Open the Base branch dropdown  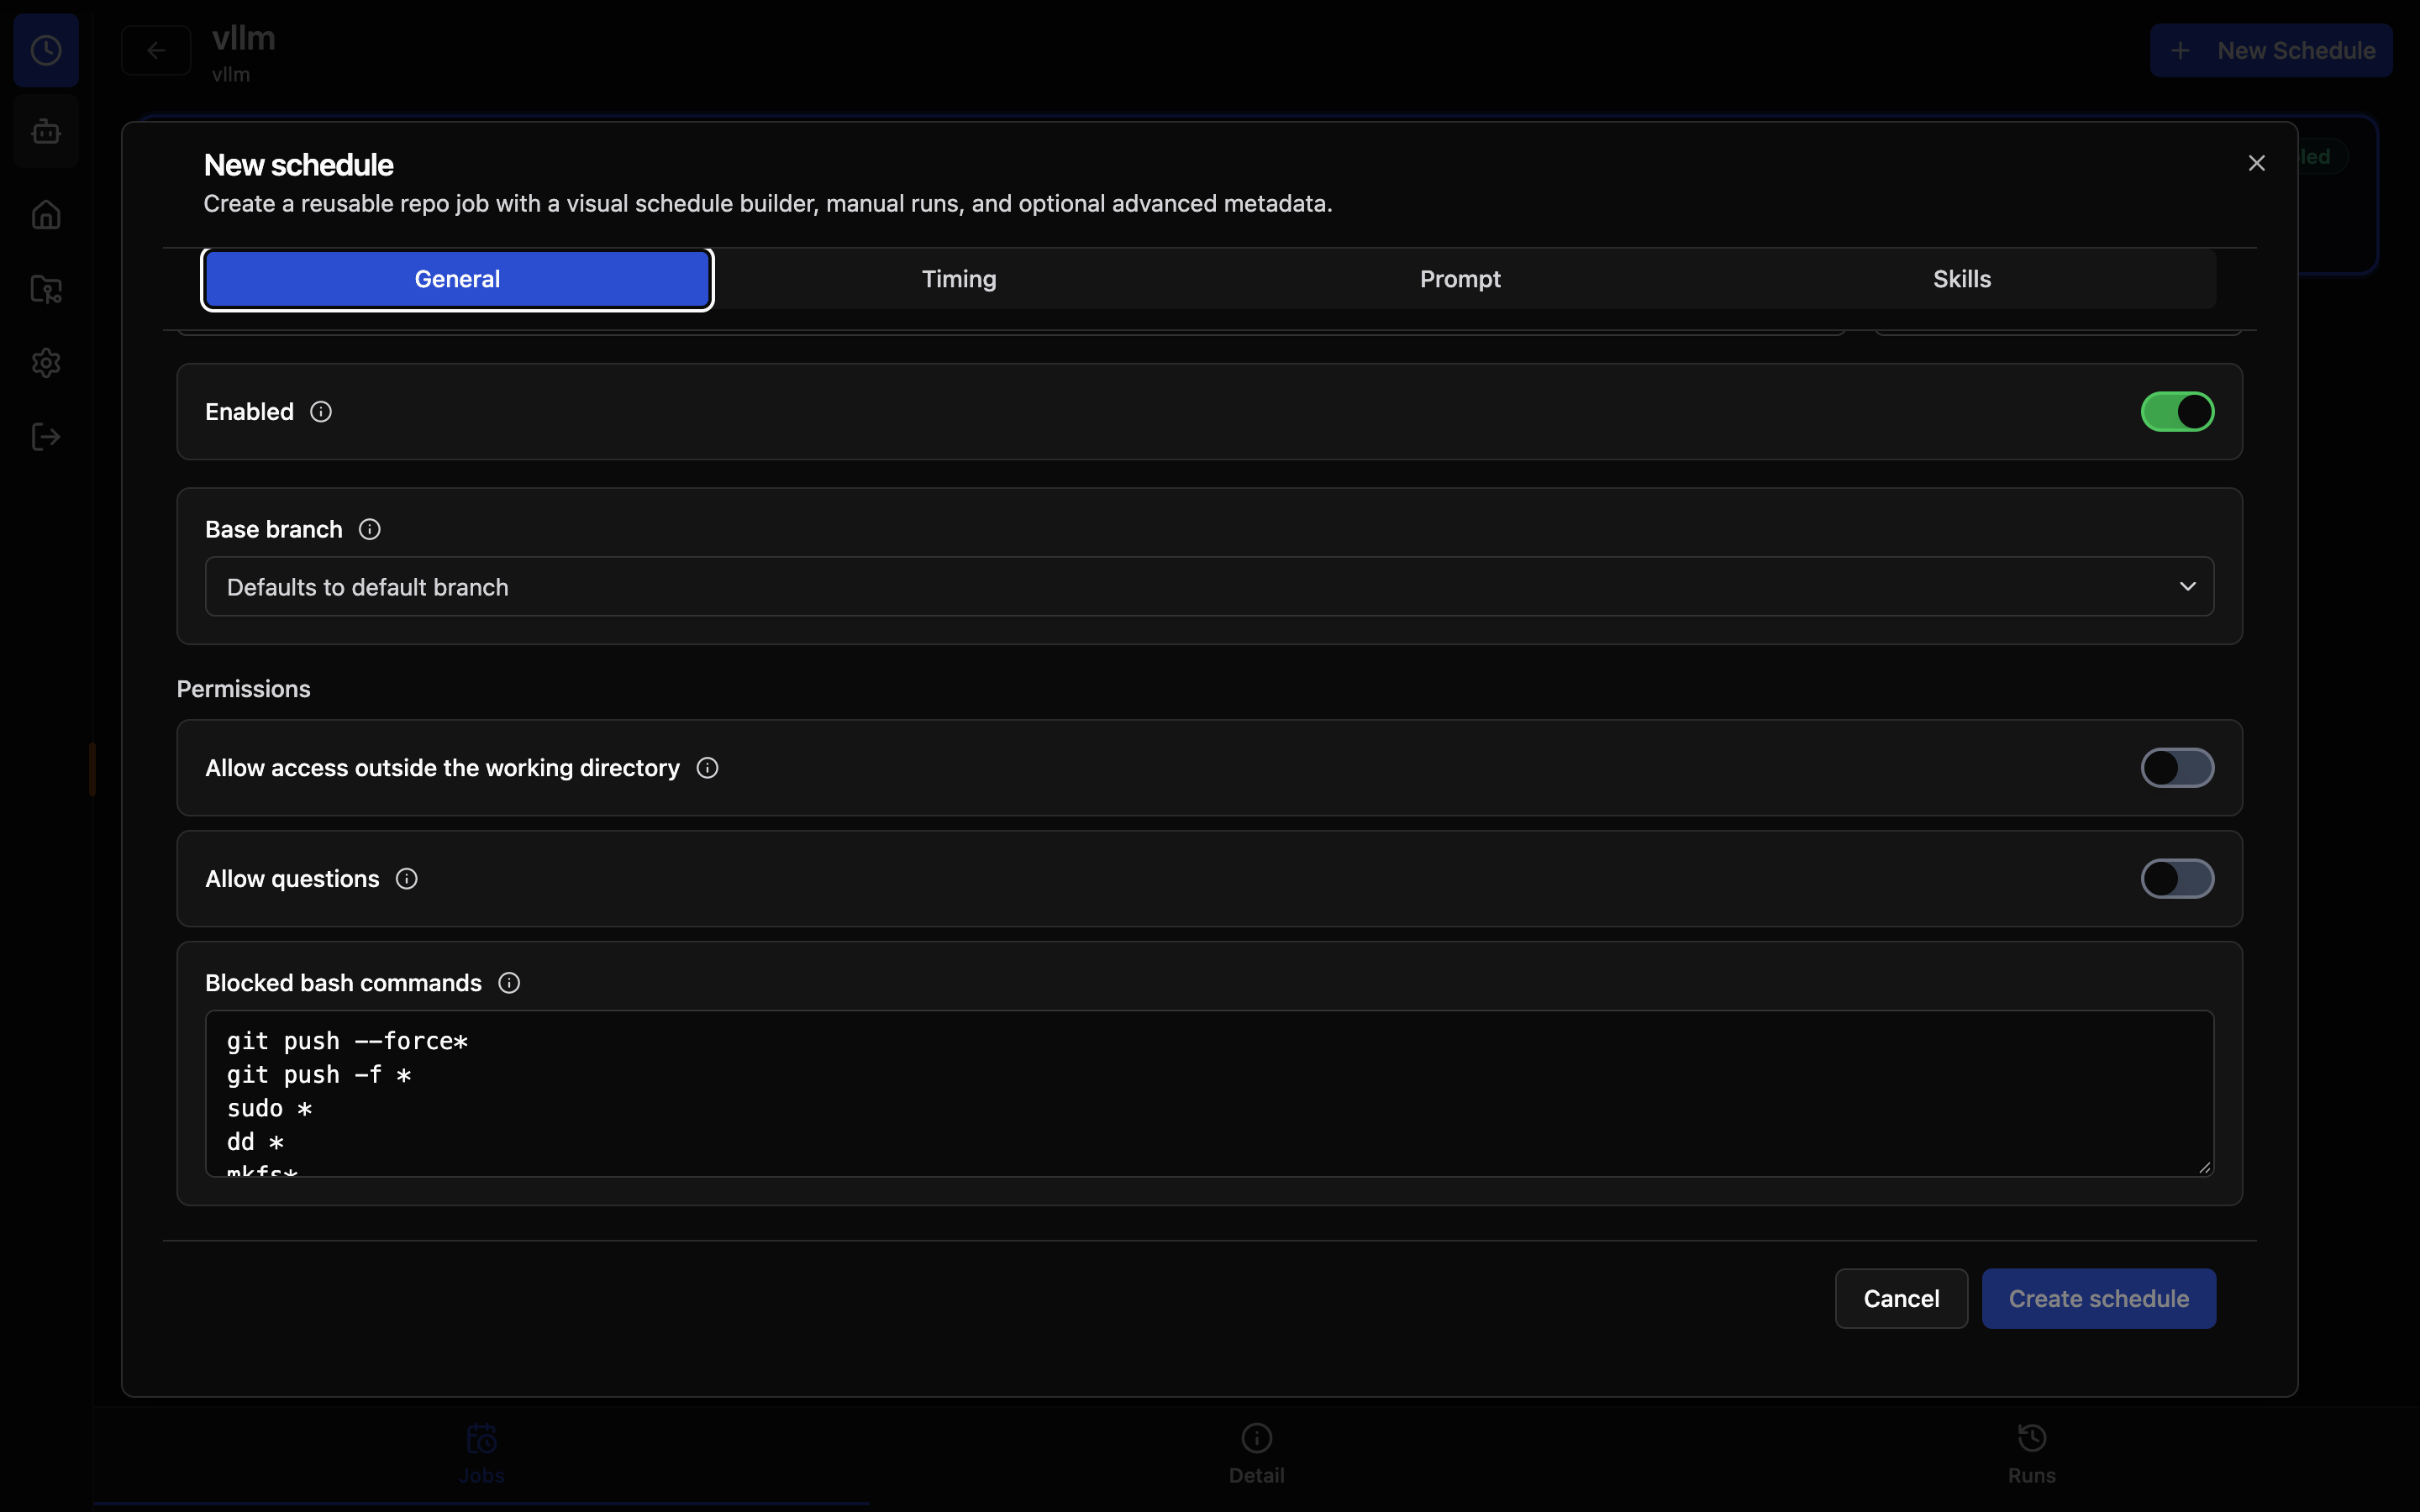tap(1209, 587)
